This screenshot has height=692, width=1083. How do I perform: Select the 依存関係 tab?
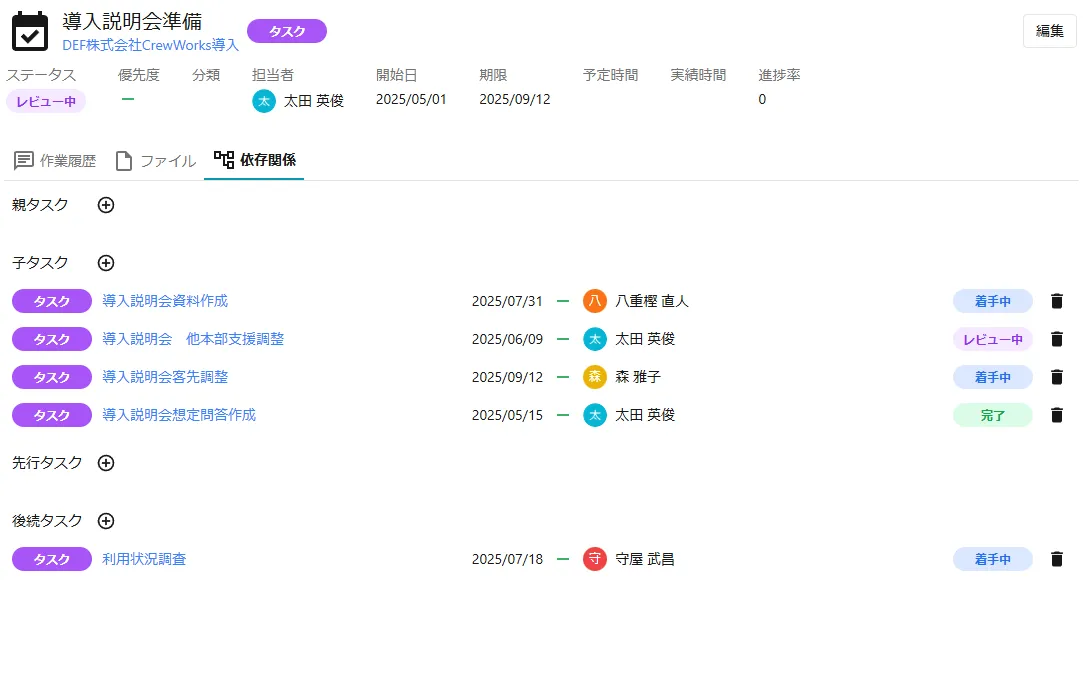click(255, 160)
